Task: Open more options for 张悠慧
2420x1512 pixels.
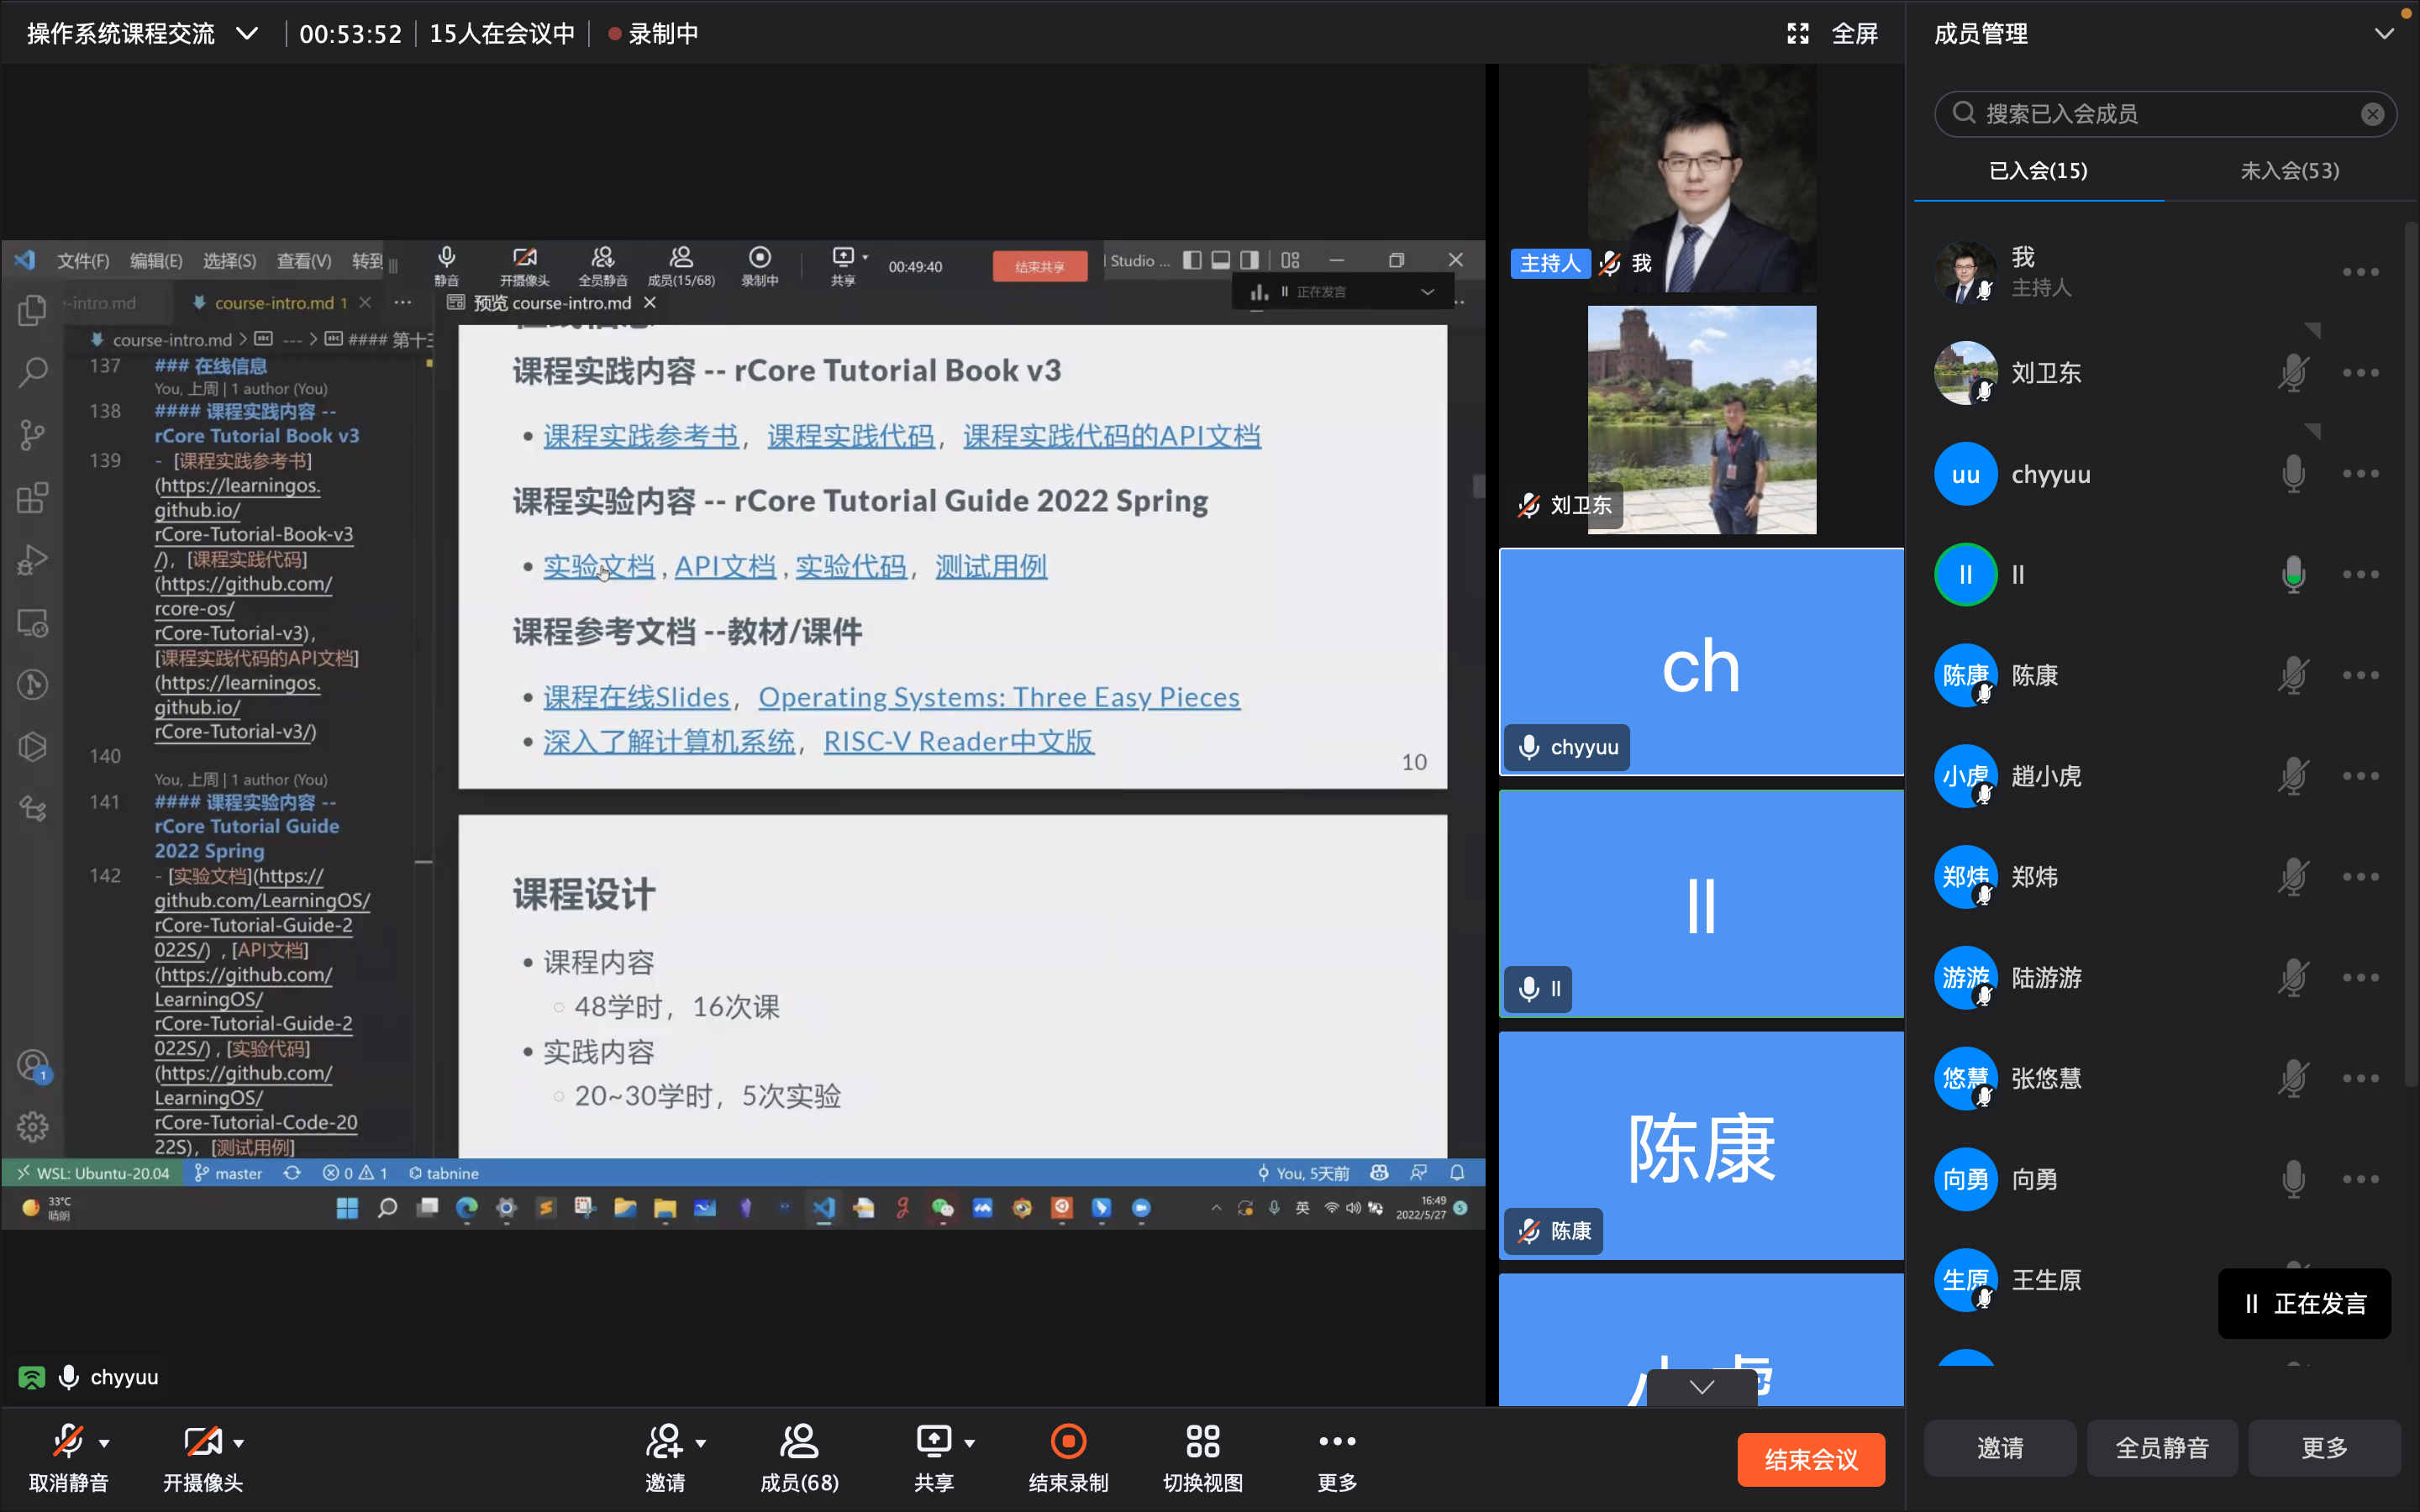Action: [x=2360, y=1079]
